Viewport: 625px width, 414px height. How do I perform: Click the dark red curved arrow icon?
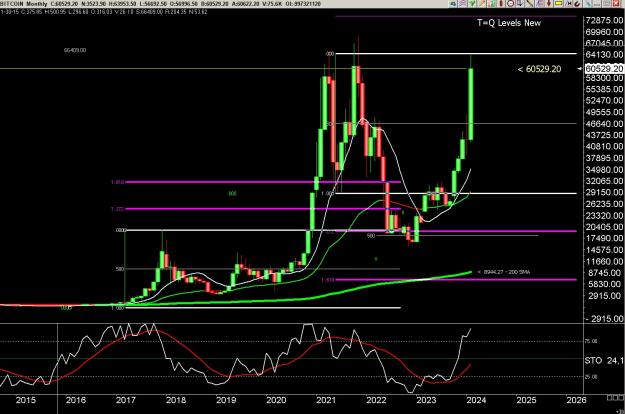tap(577, 4)
